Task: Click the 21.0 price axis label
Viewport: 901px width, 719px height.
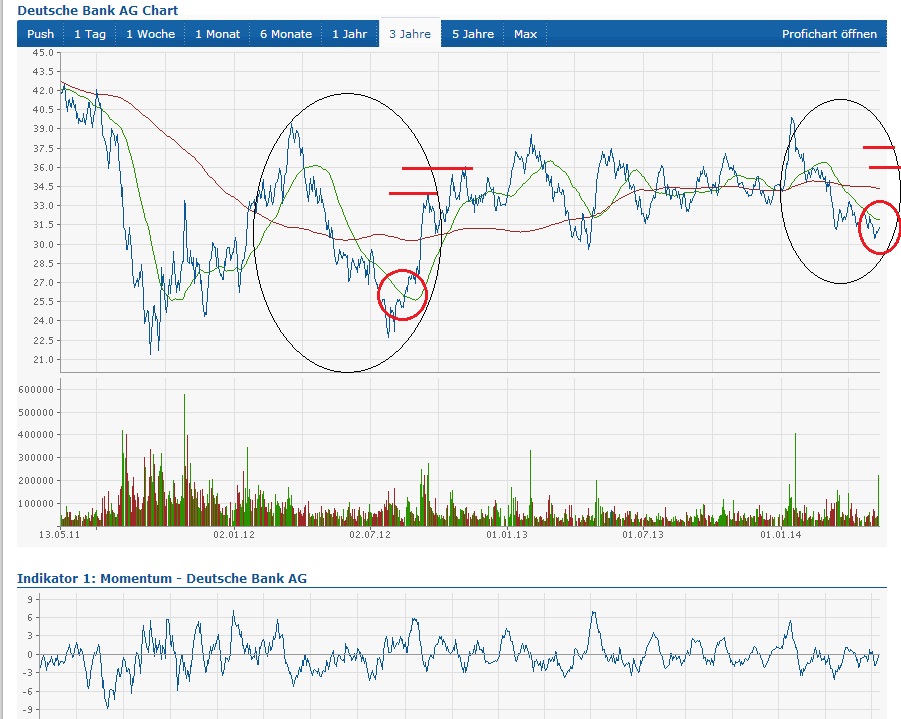Action: coord(43,359)
